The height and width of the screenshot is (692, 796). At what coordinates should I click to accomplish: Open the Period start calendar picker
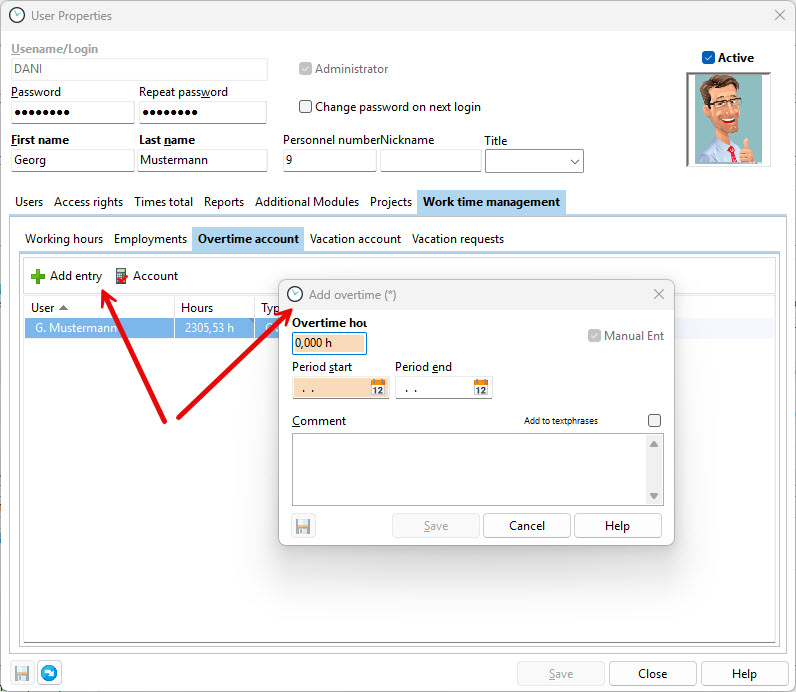[x=378, y=388]
